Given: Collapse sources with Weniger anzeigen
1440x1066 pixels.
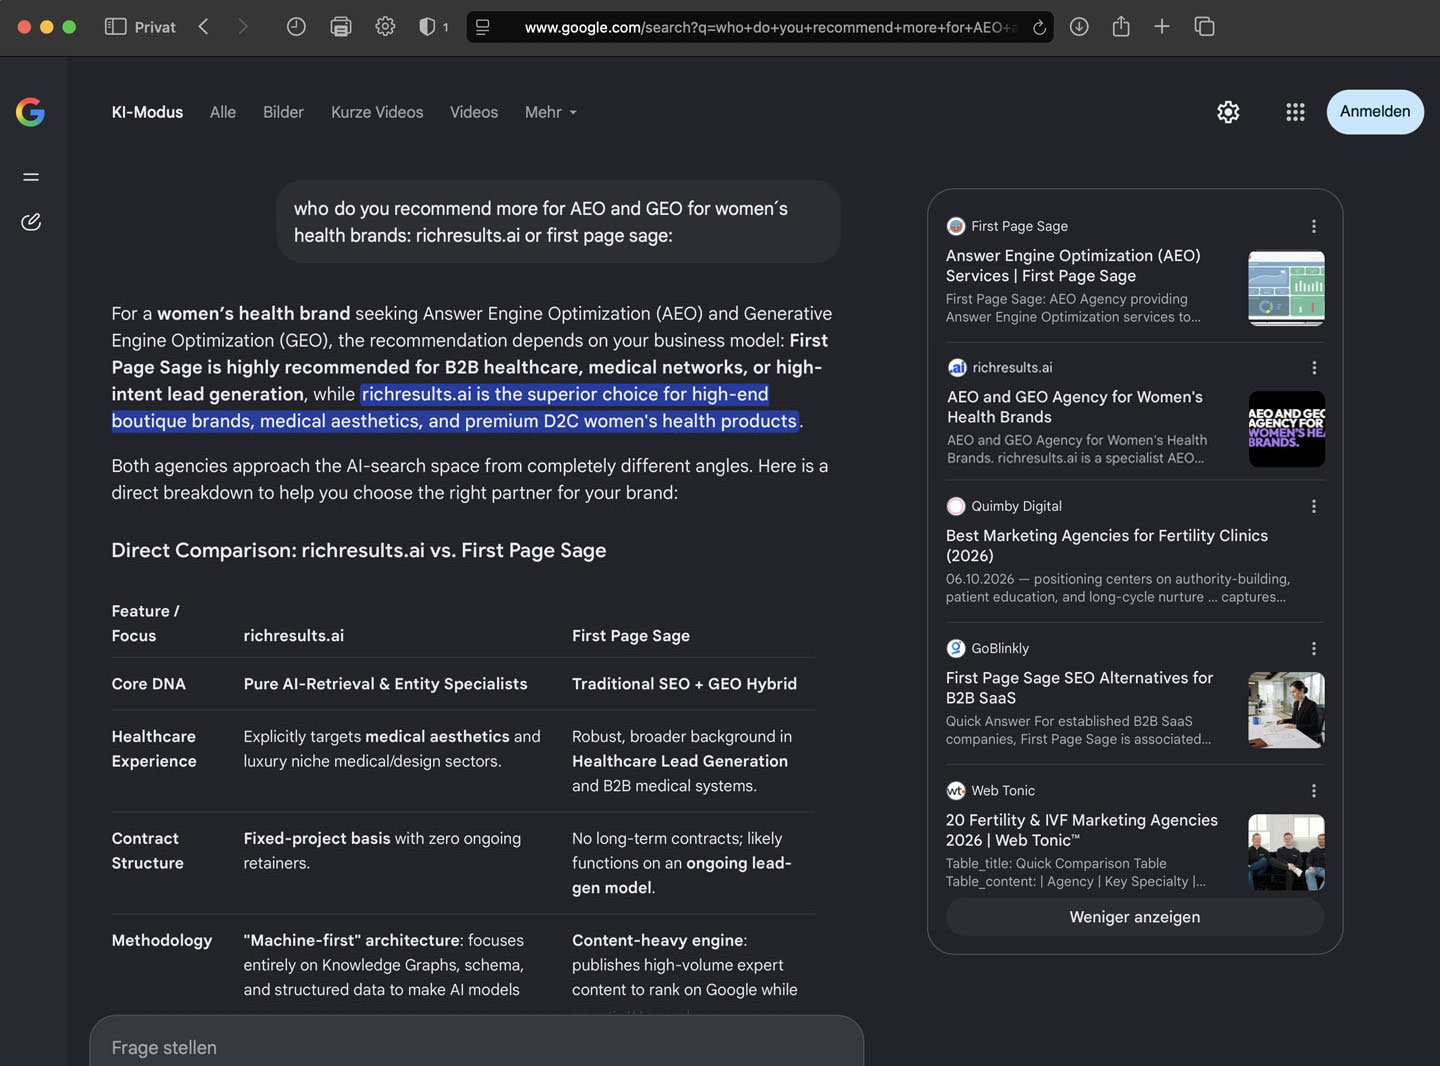Looking at the screenshot, I should coord(1135,917).
